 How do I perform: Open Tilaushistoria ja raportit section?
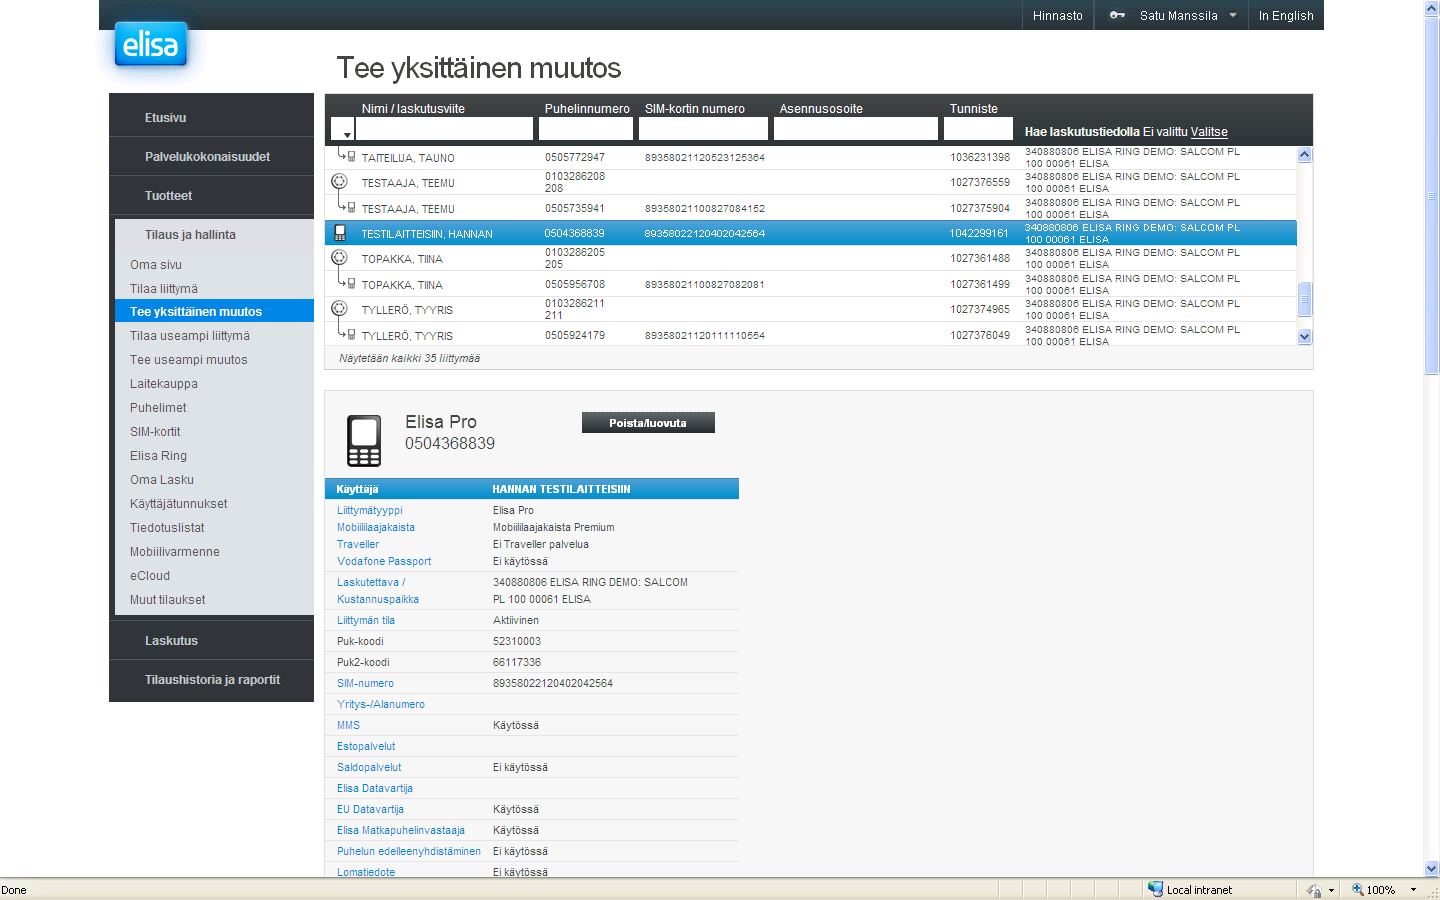212,679
